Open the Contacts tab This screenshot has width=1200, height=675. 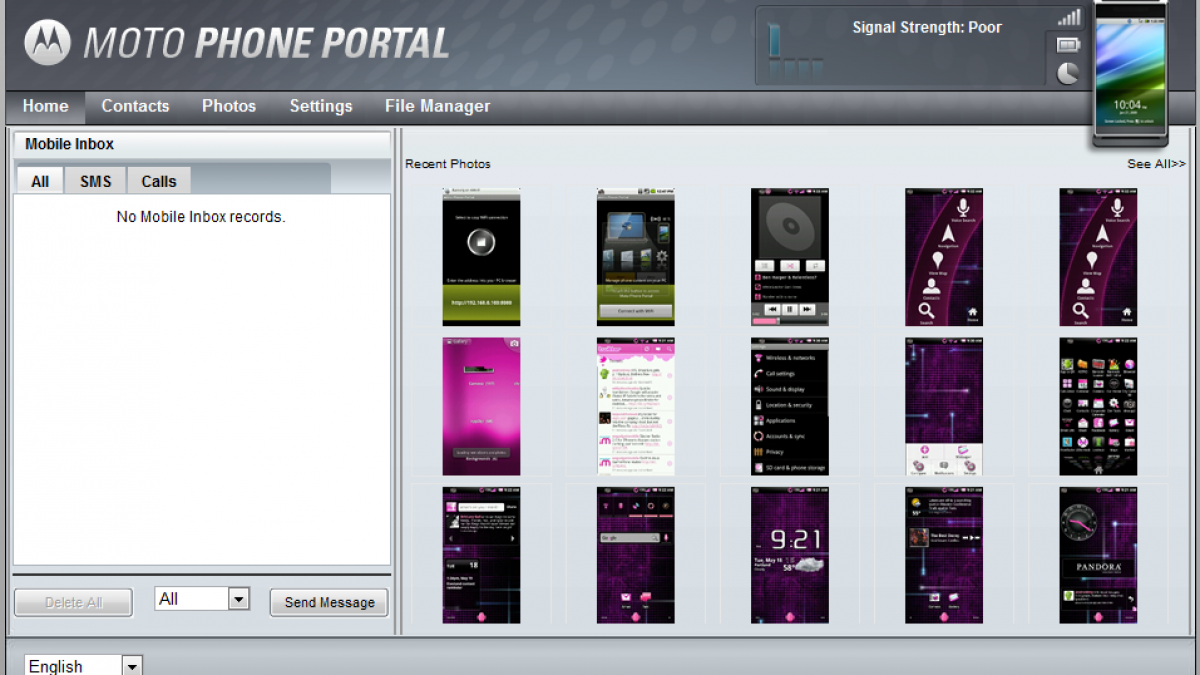pyautogui.click(x=135, y=106)
